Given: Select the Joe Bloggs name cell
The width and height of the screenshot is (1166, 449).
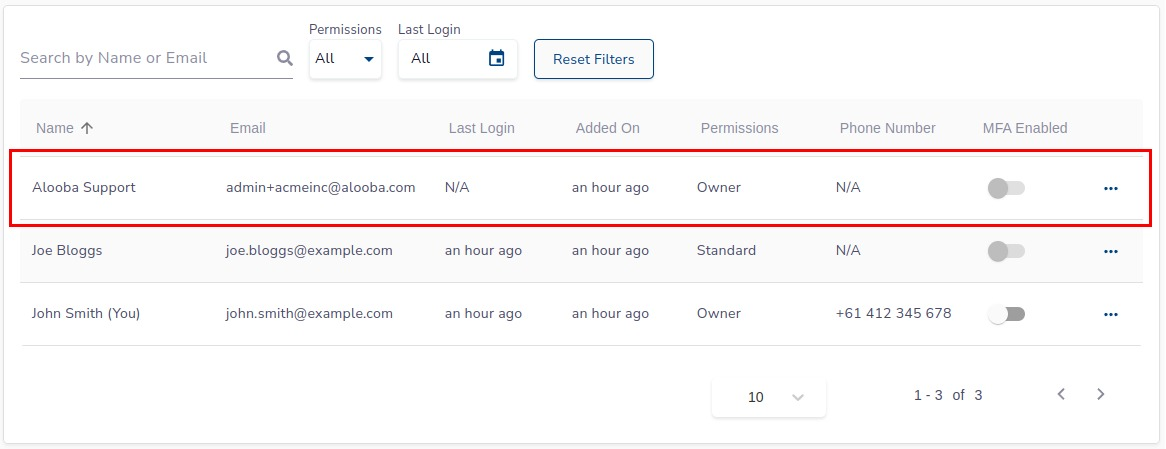Looking at the screenshot, I should pyautogui.click(x=67, y=251).
